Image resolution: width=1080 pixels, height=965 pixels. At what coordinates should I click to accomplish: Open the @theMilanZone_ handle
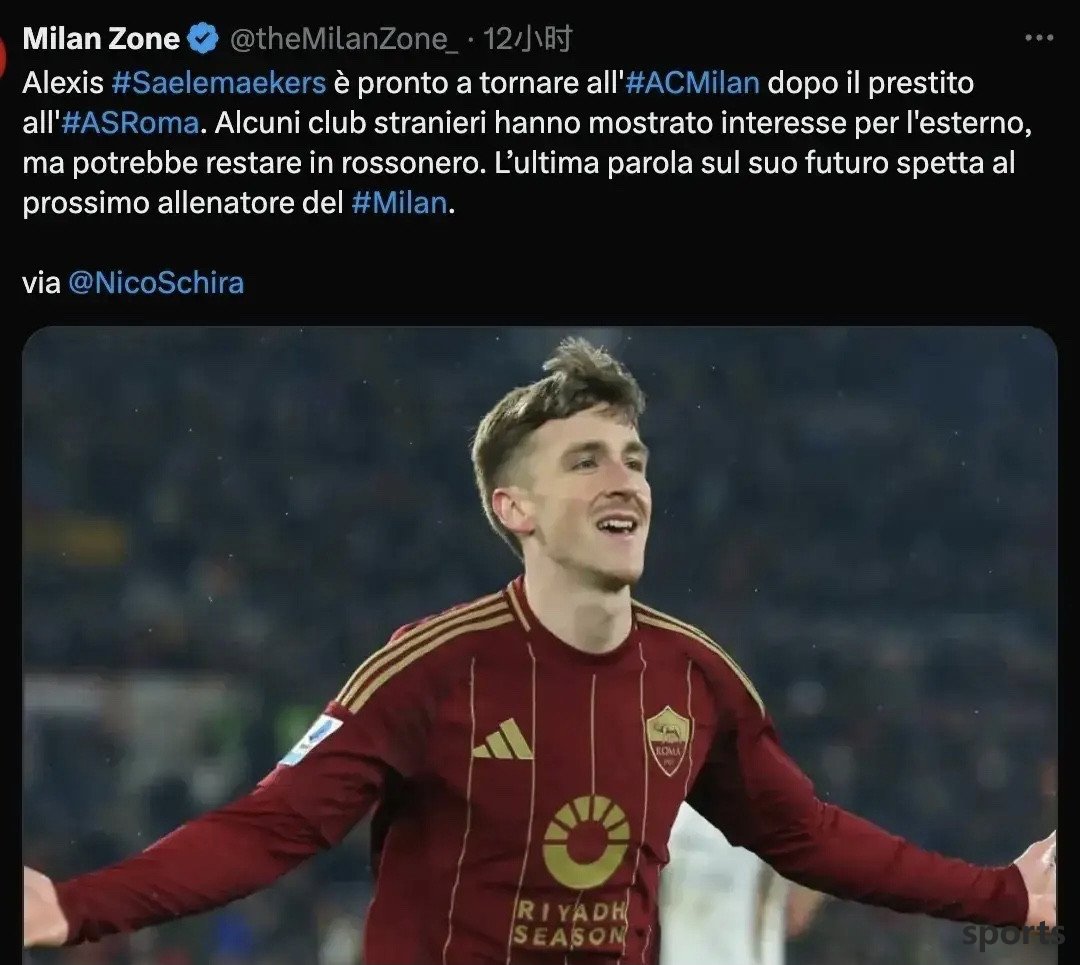click(x=344, y=39)
